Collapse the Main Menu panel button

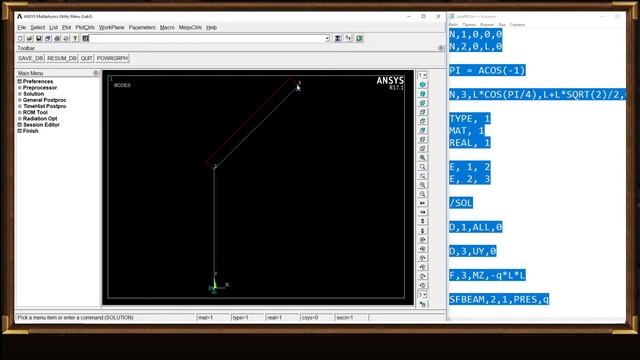point(96,73)
